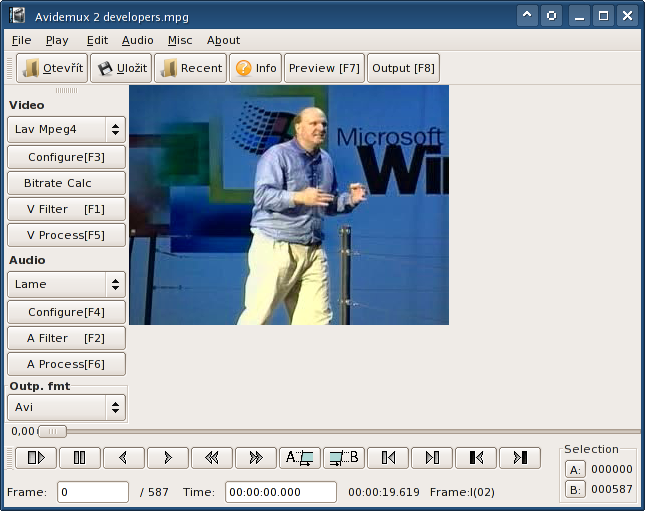Go to previous black frame
645x511 pixels.
pyautogui.click(x=388, y=458)
